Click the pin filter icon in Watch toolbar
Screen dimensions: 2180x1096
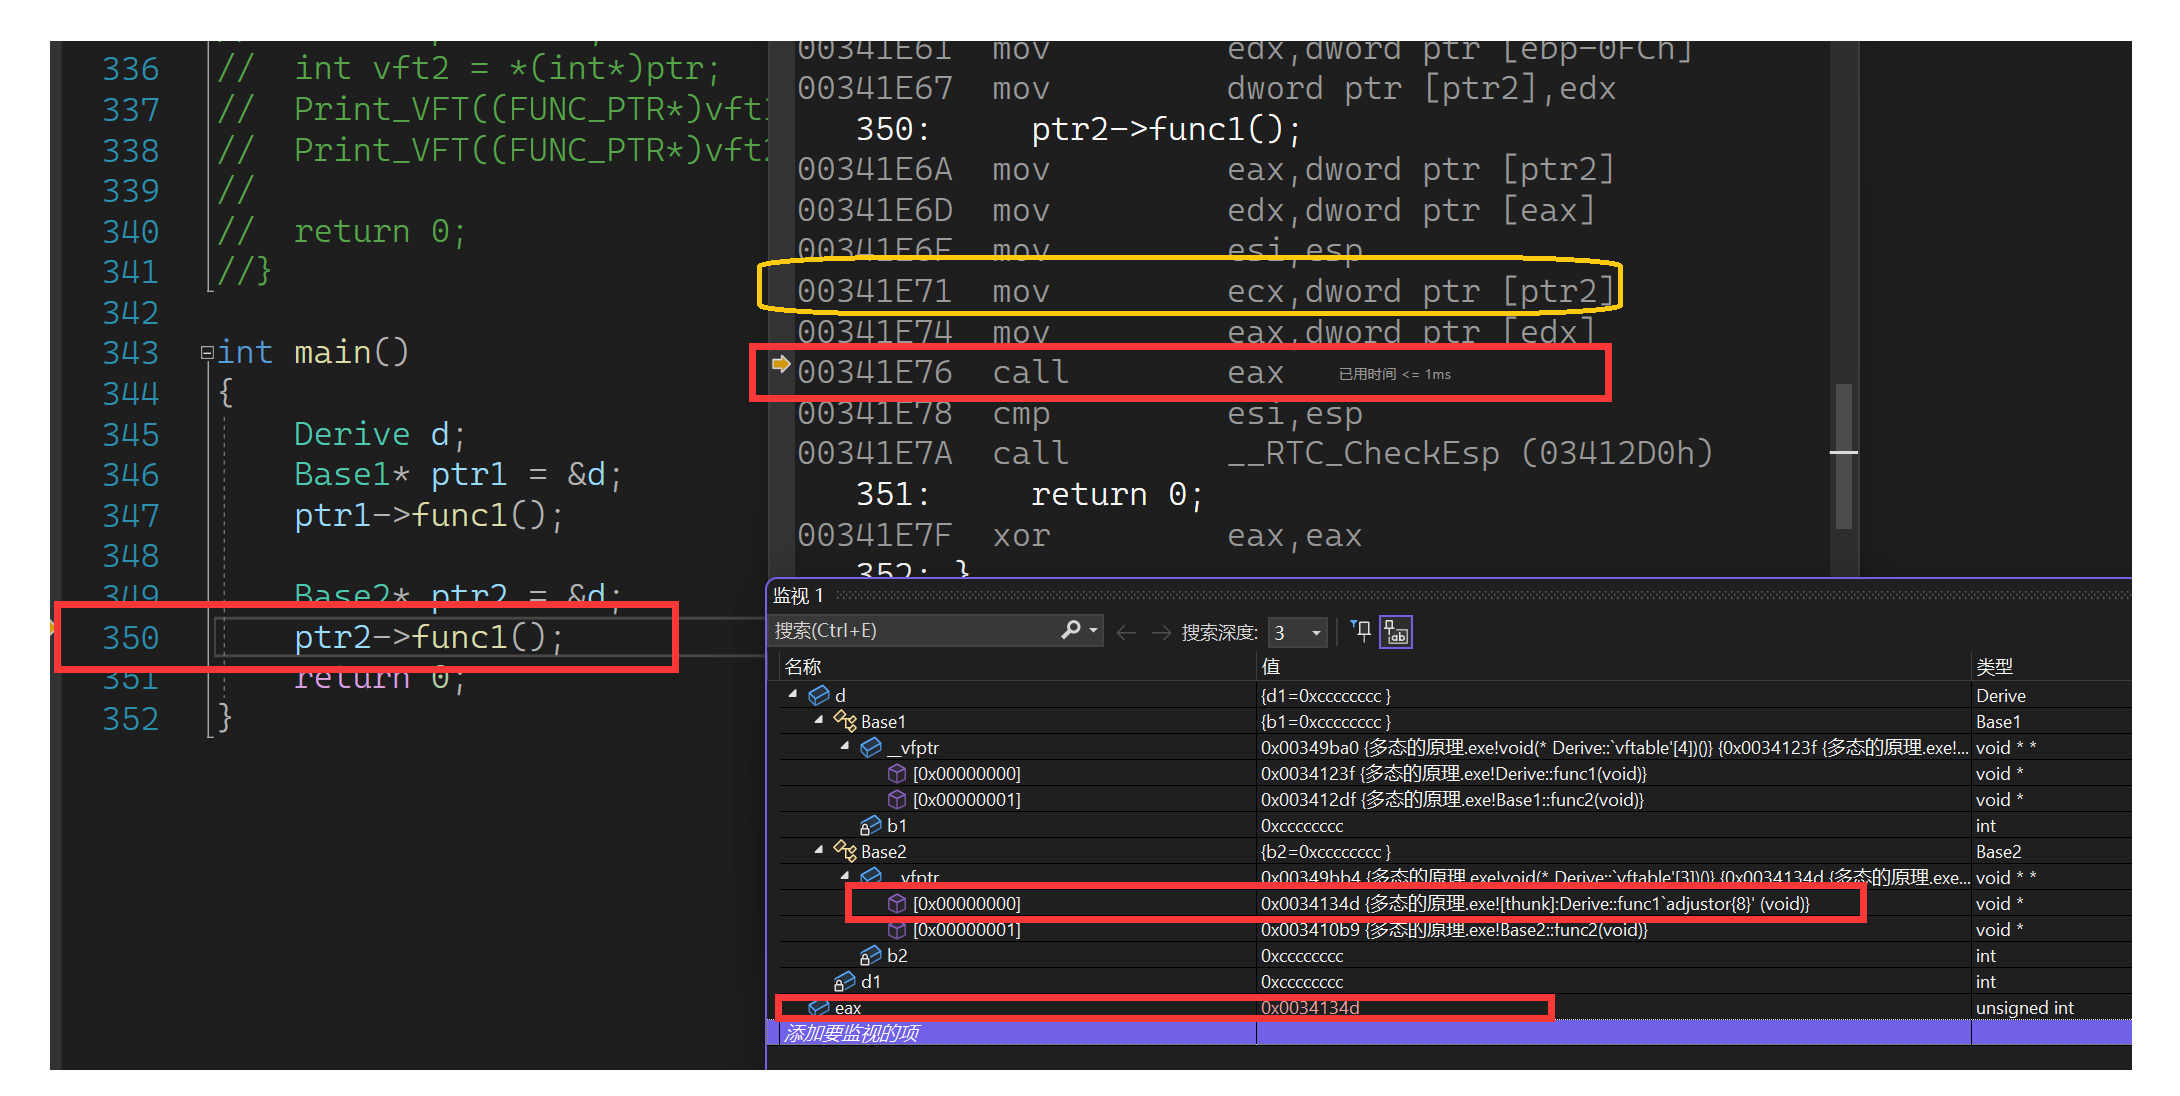click(1361, 631)
